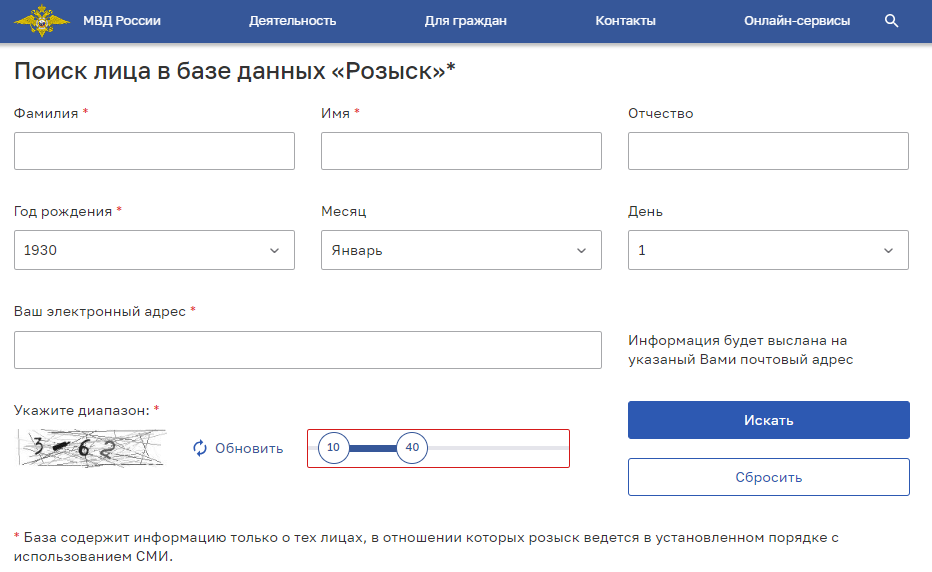This screenshot has width=932, height=572.
Task: Click the refresh captcha arrows icon
Action: pyautogui.click(x=200, y=448)
